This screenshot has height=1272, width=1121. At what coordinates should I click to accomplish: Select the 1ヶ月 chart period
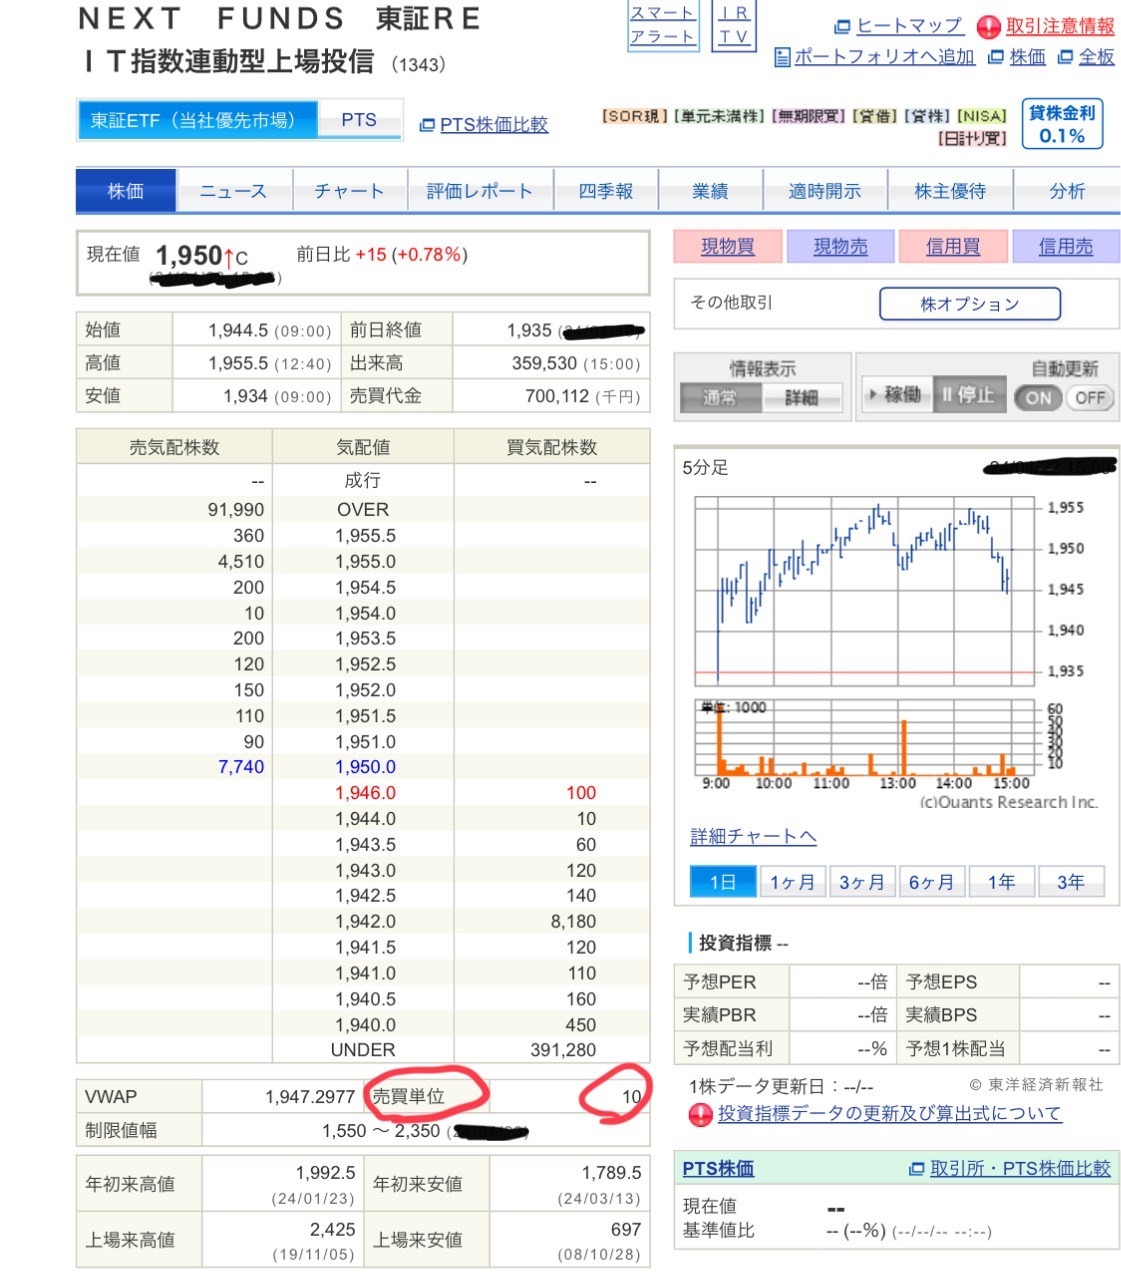792,882
